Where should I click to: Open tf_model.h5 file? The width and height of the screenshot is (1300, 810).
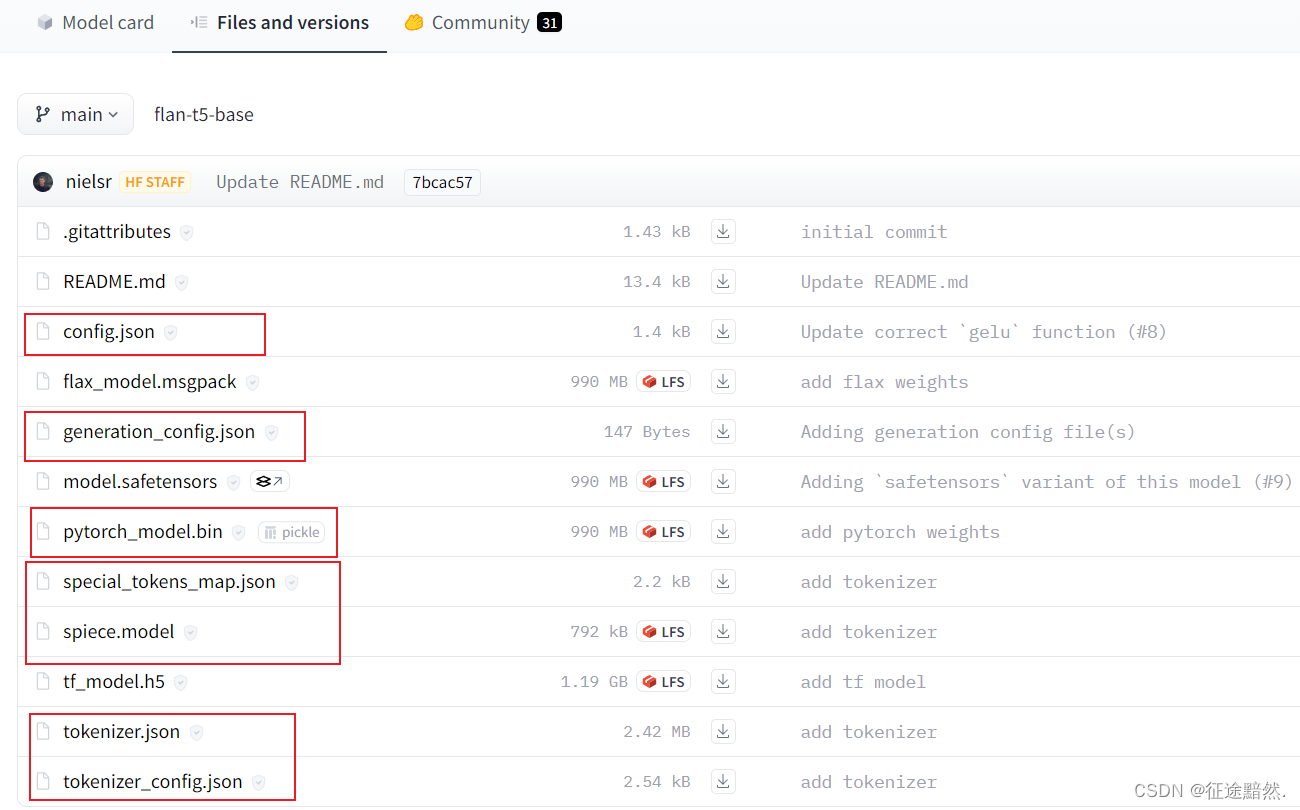tap(114, 682)
